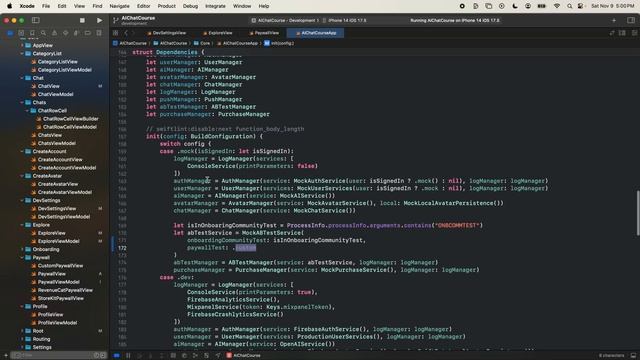
Task: Select ChatRowCellViewBuilder file
Action: pos(70,119)
